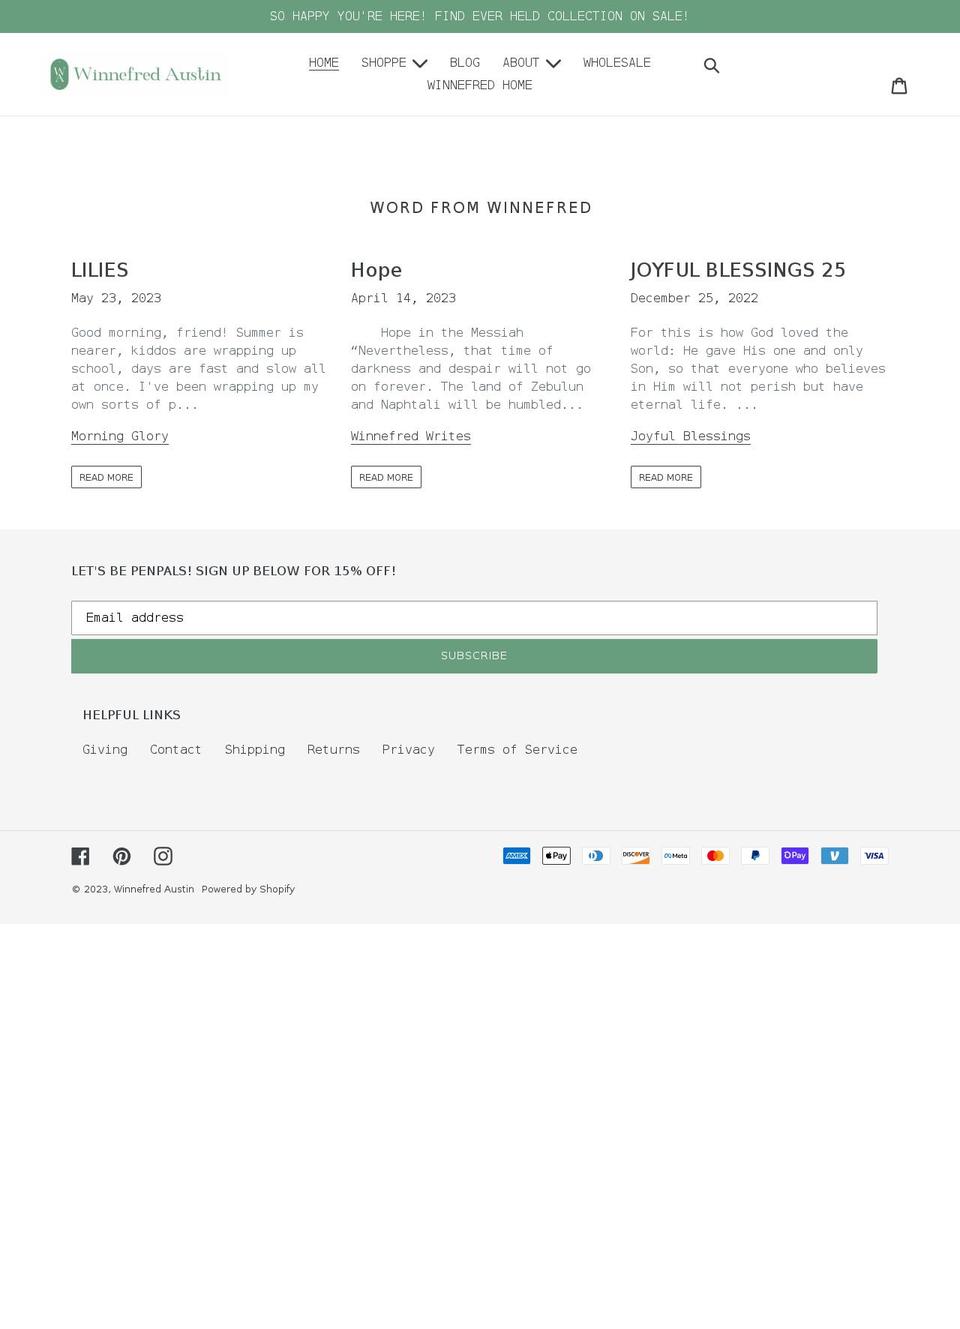Image resolution: width=960 pixels, height=1329 pixels.
Task: Open the Shipping footer link
Action: [255, 750]
